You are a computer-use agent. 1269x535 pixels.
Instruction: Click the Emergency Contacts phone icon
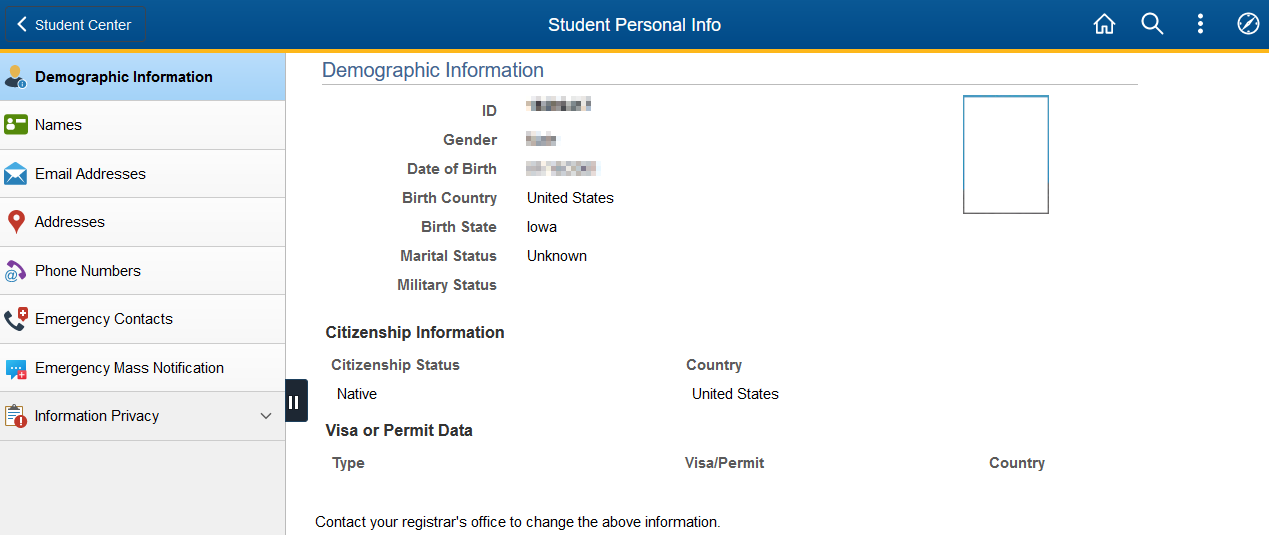[x=15, y=319]
